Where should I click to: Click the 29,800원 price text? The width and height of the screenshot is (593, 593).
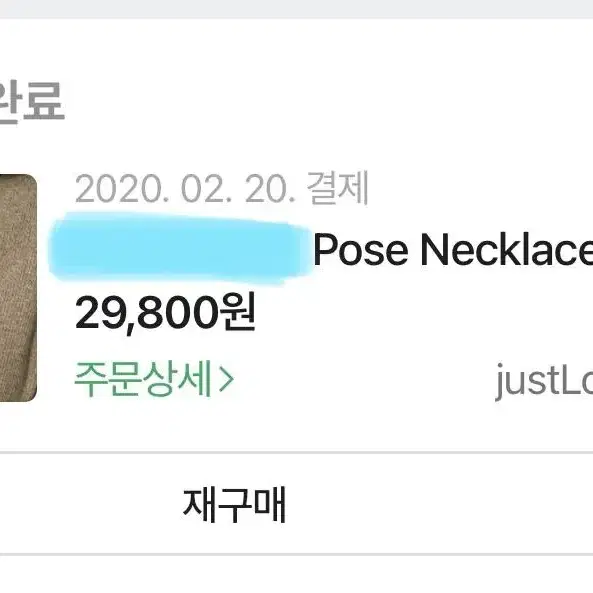[165, 314]
